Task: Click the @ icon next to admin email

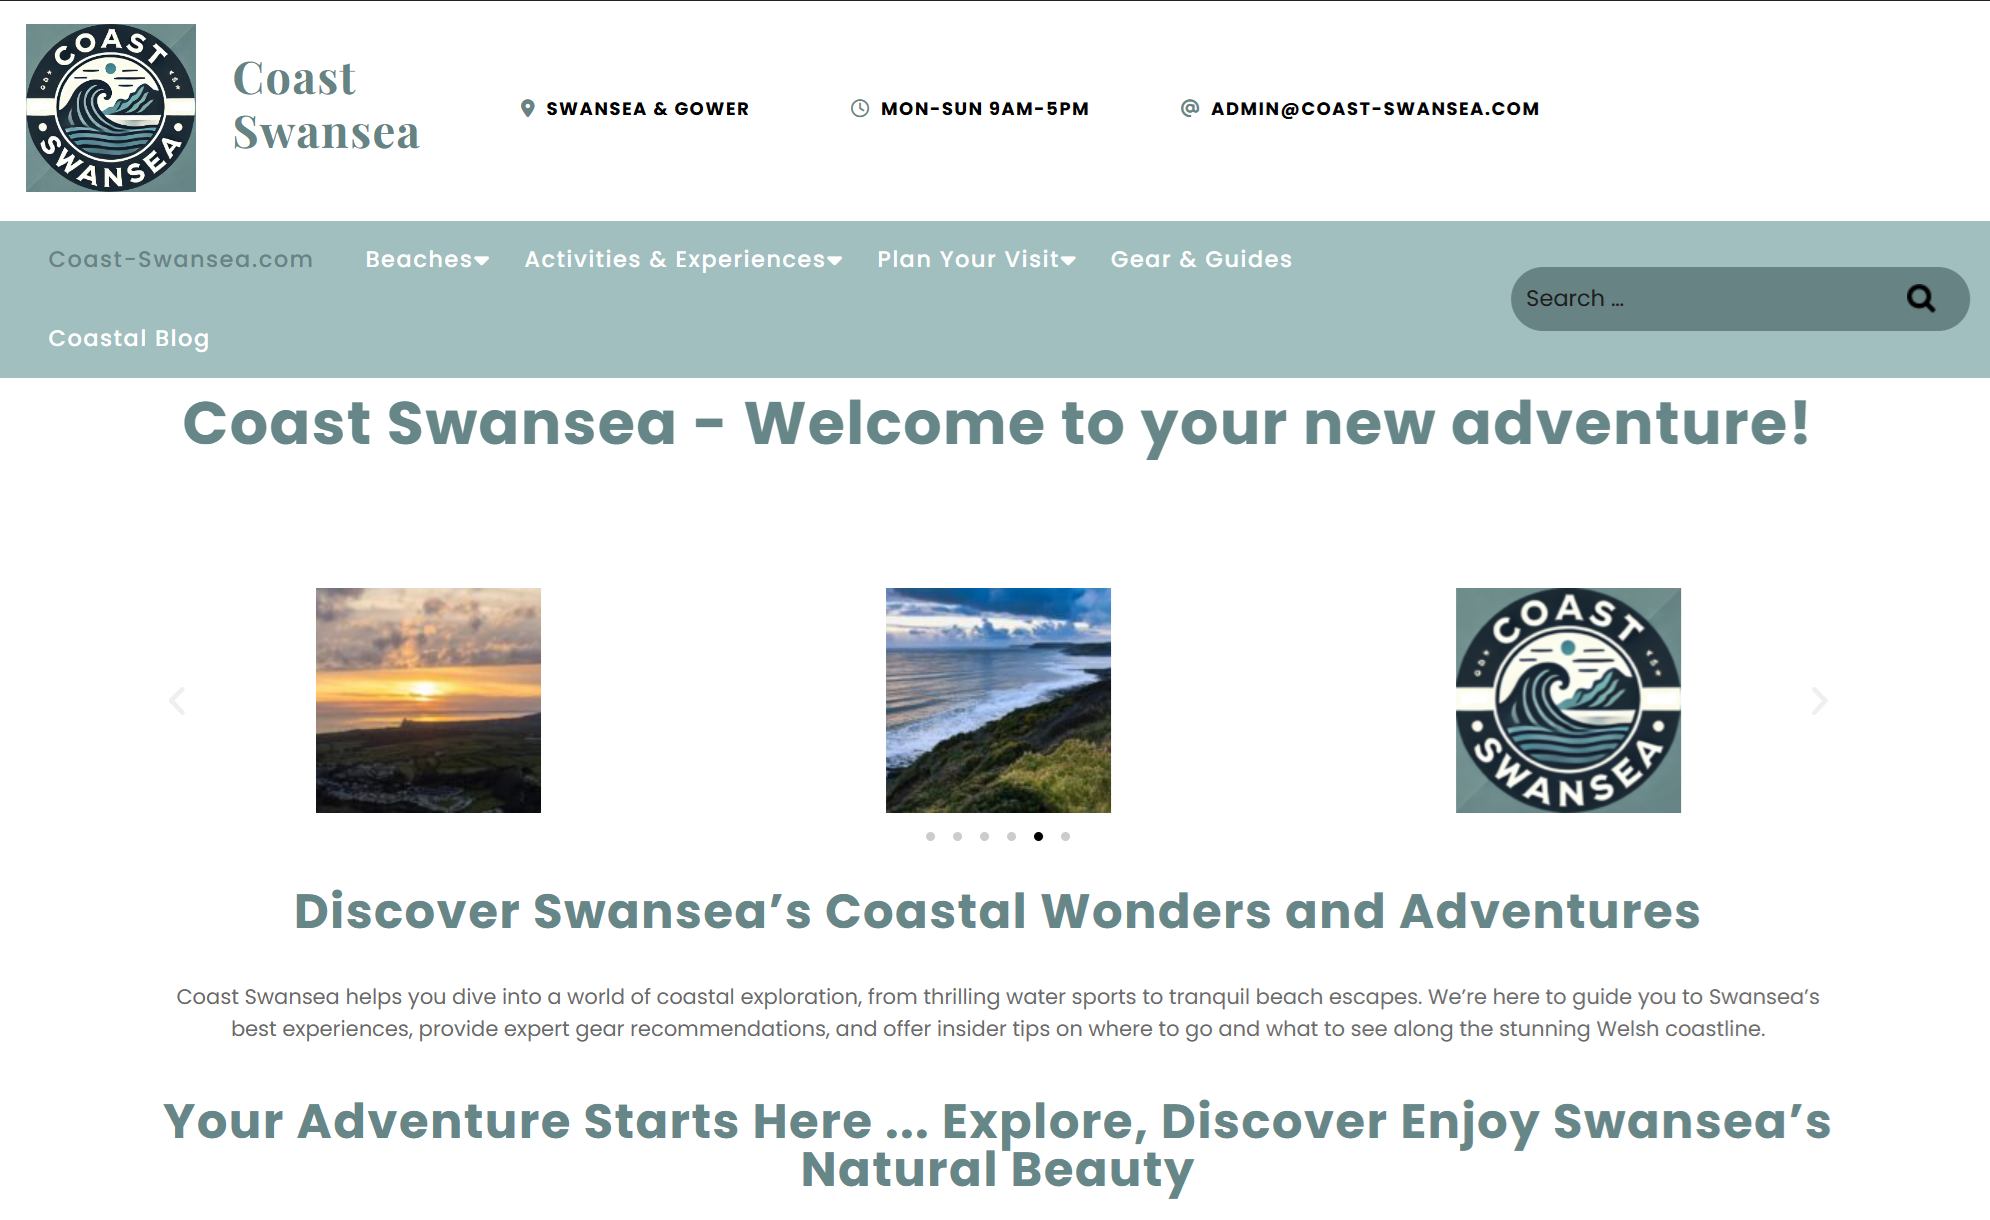Action: click(x=1190, y=108)
